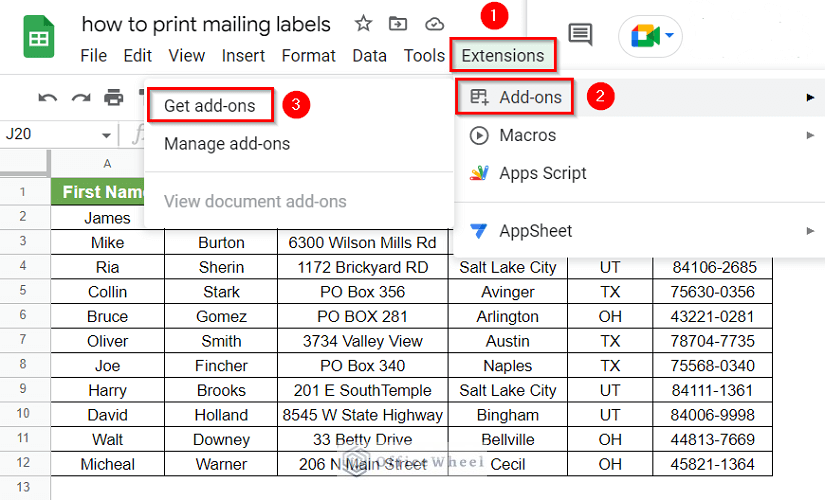Screen dimensions: 825x500
Task: Click the Google Sheets home logo
Action: 39,39
